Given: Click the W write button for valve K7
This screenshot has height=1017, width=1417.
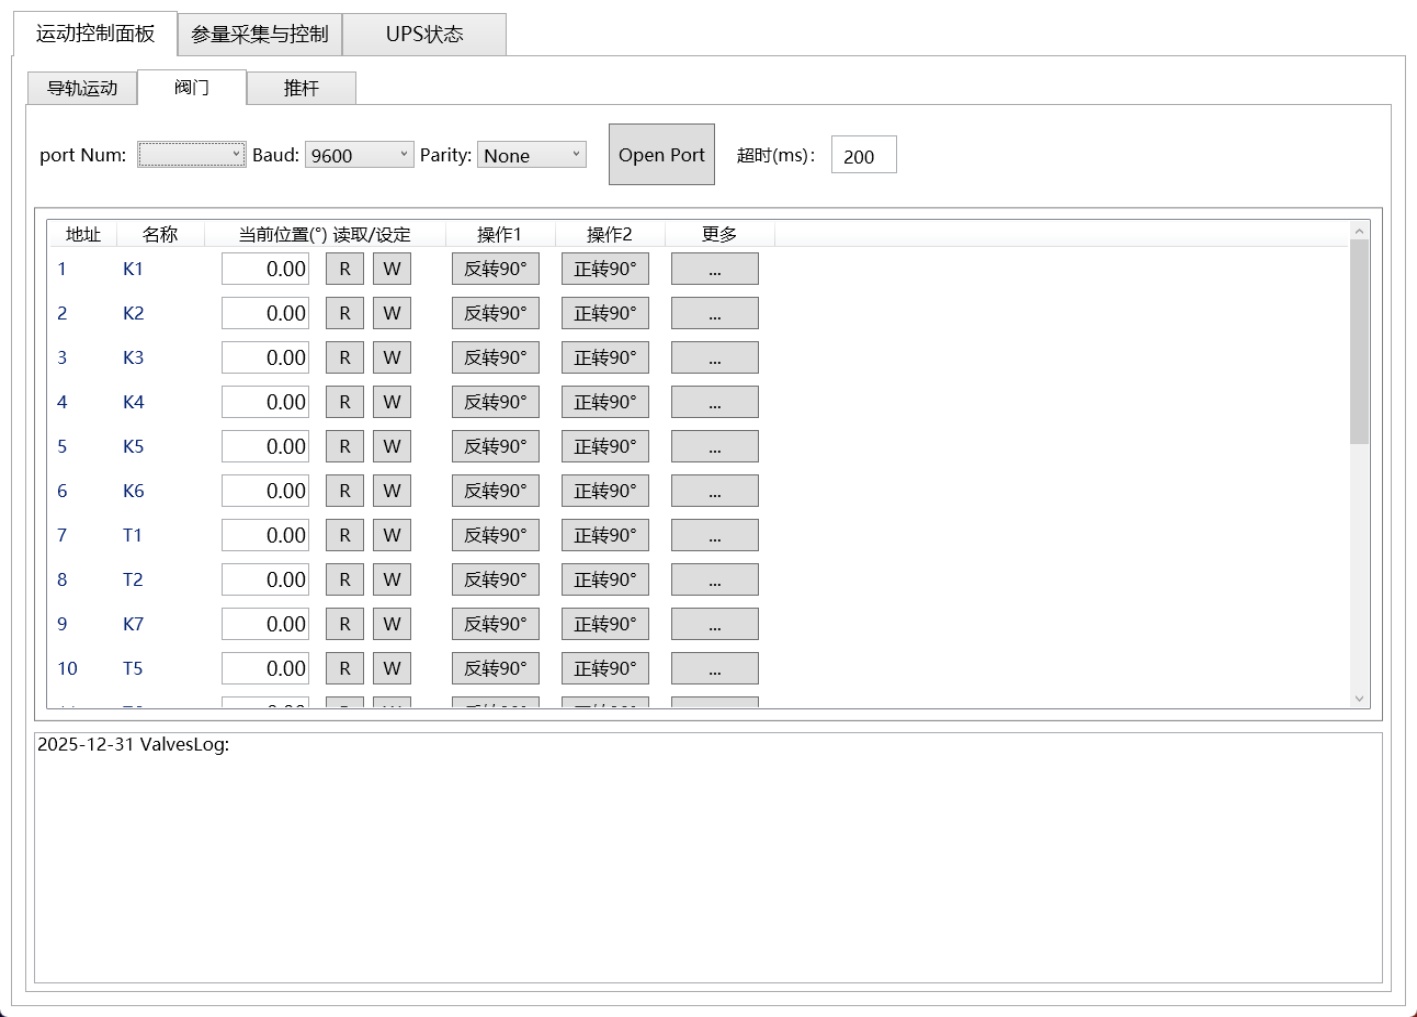Looking at the screenshot, I should coord(391,624).
